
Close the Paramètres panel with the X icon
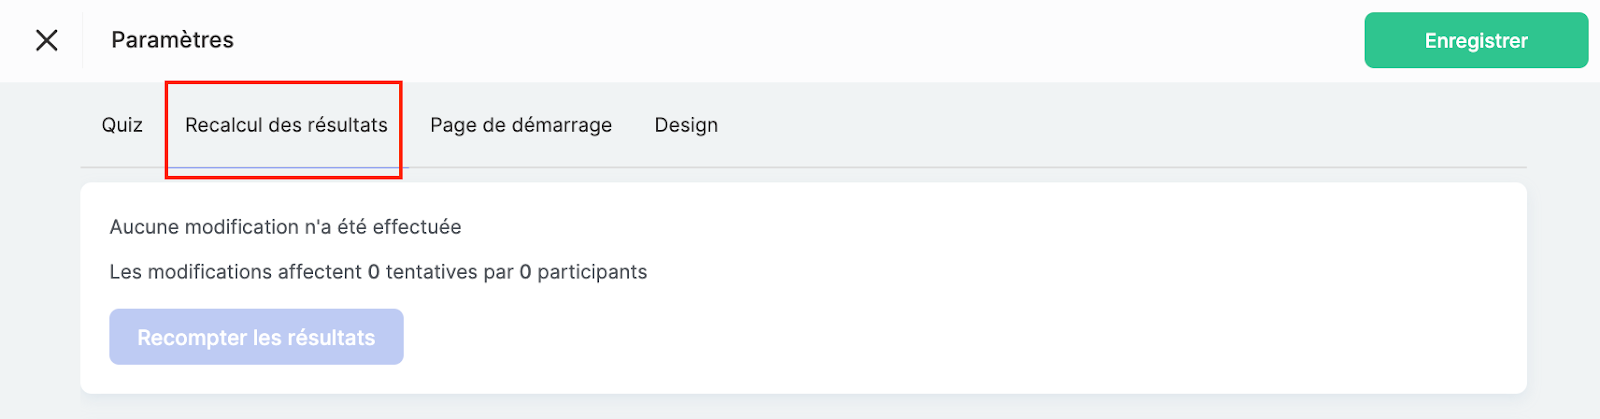click(46, 40)
